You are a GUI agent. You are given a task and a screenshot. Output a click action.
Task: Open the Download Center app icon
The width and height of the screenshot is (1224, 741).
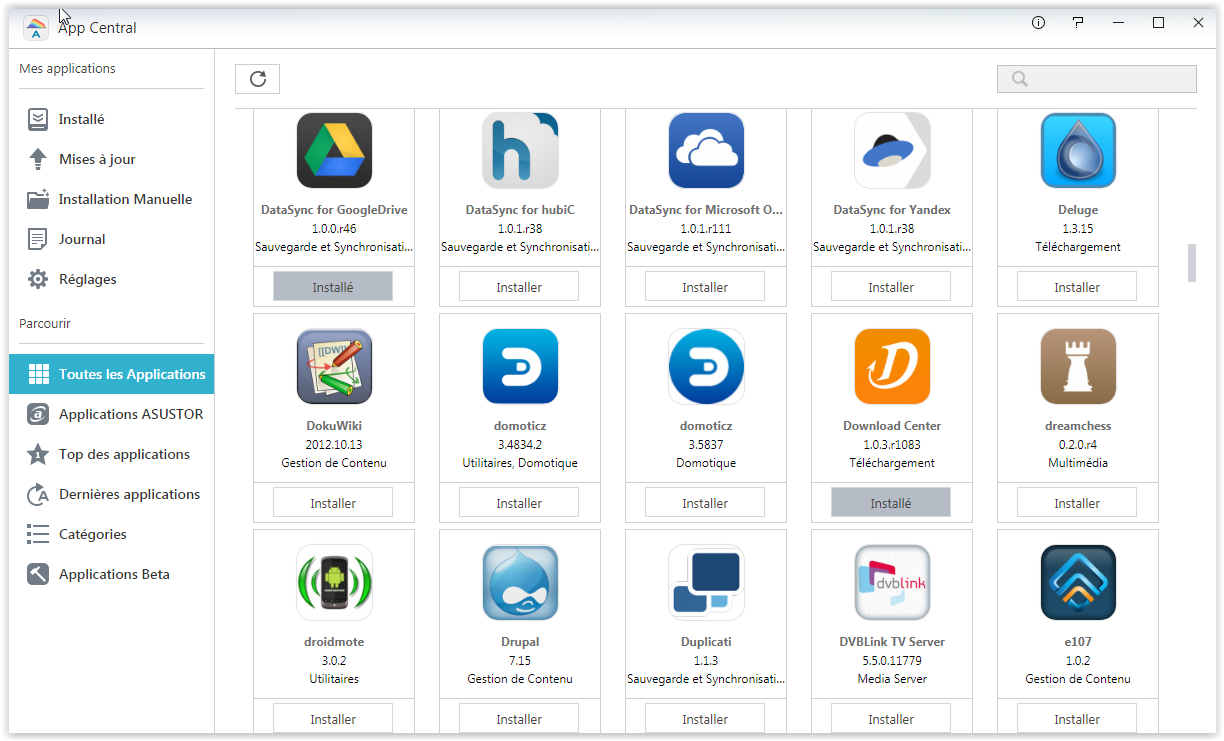(892, 367)
